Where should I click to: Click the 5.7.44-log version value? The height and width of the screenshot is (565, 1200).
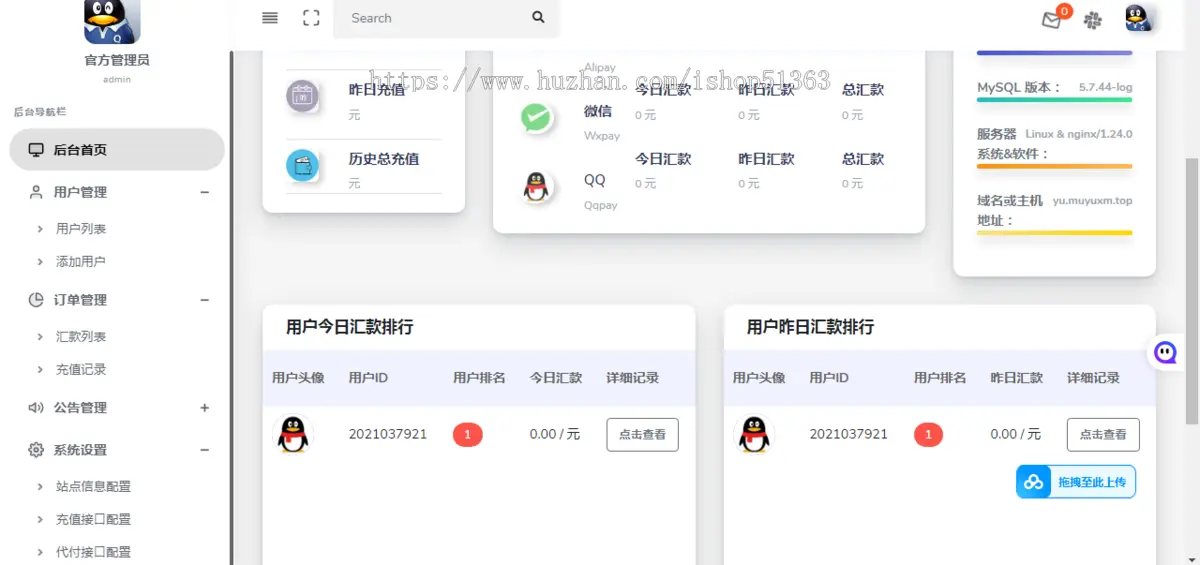(x=1106, y=88)
